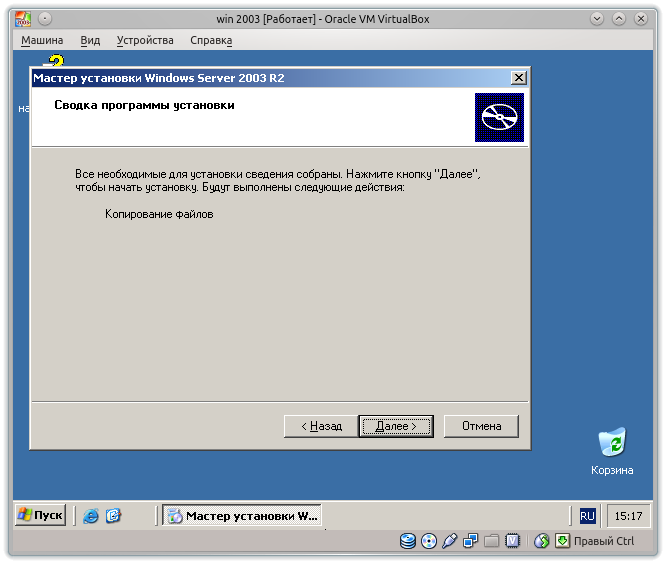The image size is (666, 564).
Task: Open the Справка menu
Action: (211, 40)
